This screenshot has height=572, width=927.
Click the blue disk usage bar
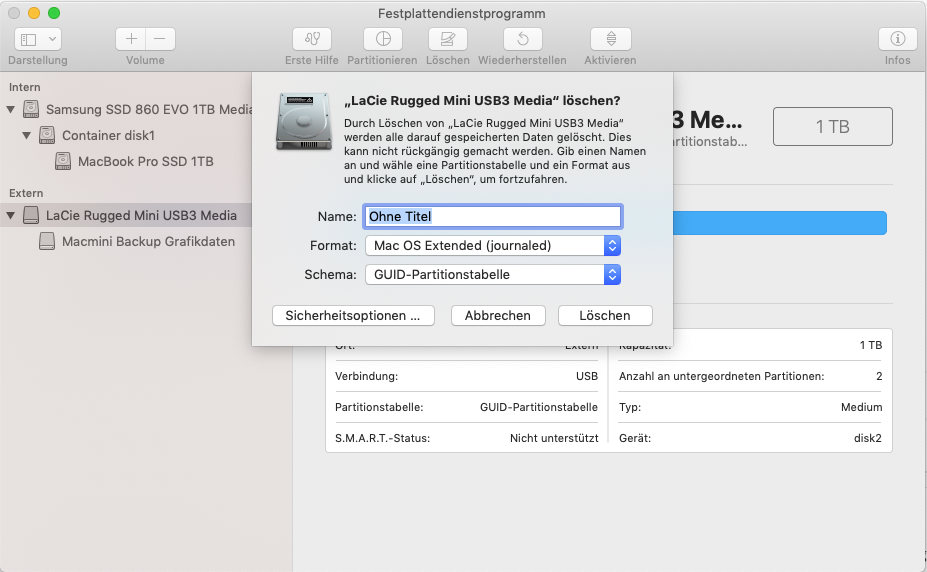click(x=780, y=223)
